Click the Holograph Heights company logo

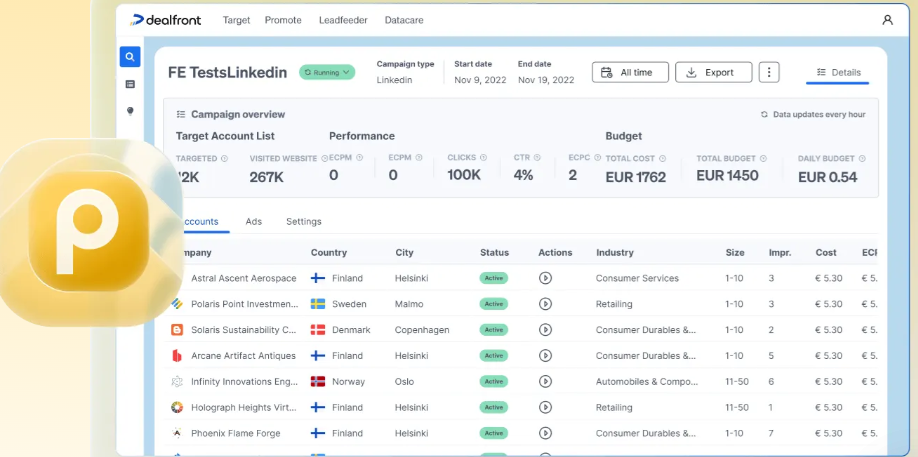[177, 407]
